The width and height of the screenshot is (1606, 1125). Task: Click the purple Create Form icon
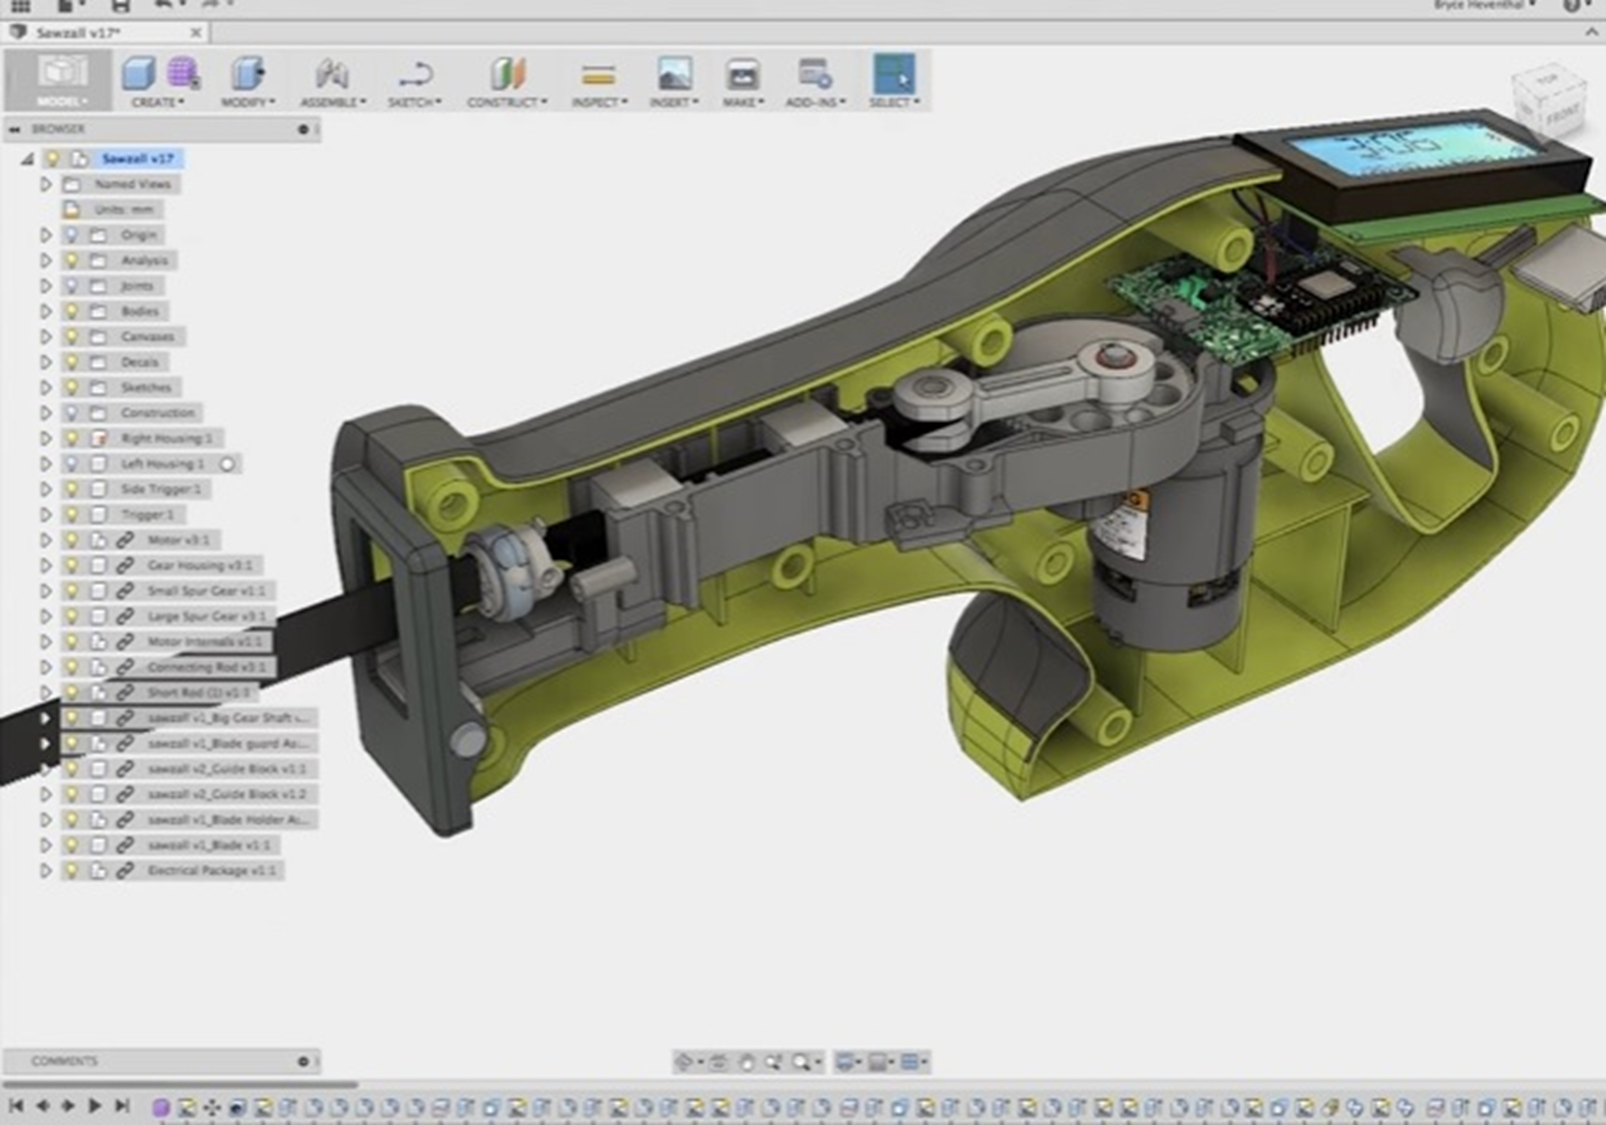(182, 73)
